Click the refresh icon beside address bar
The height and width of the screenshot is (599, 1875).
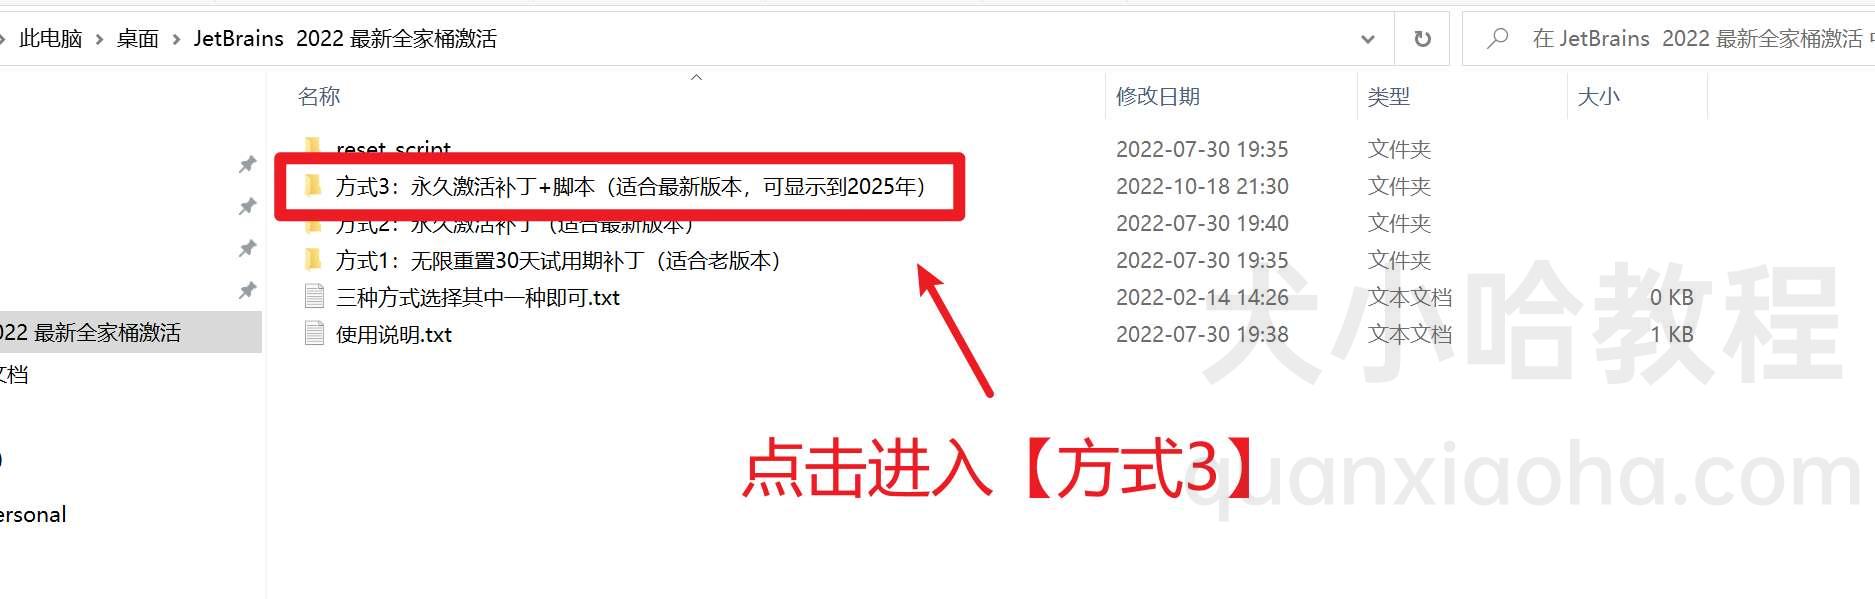click(1422, 39)
